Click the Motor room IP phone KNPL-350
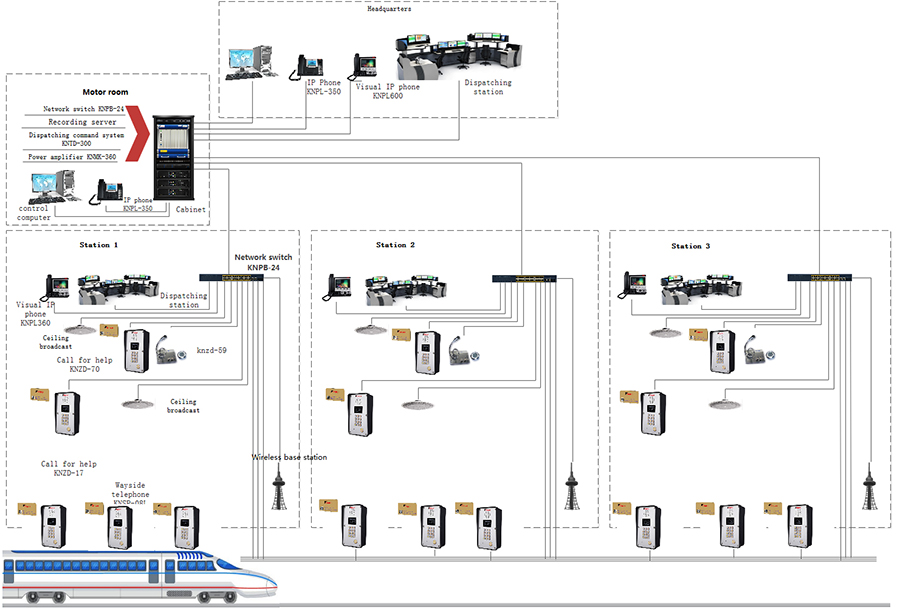The height and width of the screenshot is (608, 900). [x=107, y=190]
